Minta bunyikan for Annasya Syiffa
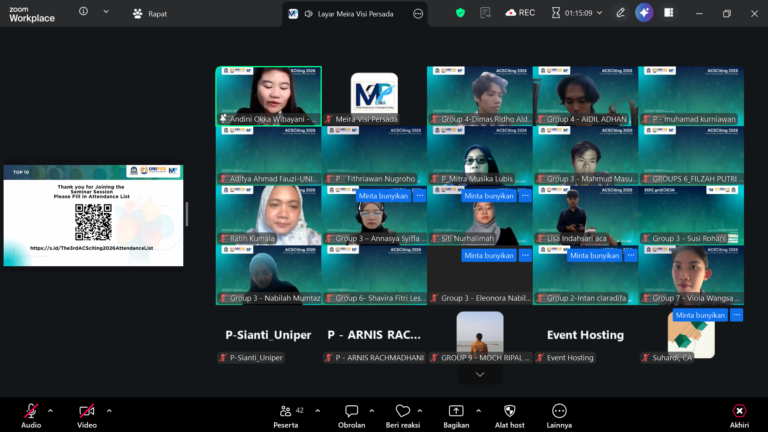This screenshot has width=768, height=432. point(383,196)
